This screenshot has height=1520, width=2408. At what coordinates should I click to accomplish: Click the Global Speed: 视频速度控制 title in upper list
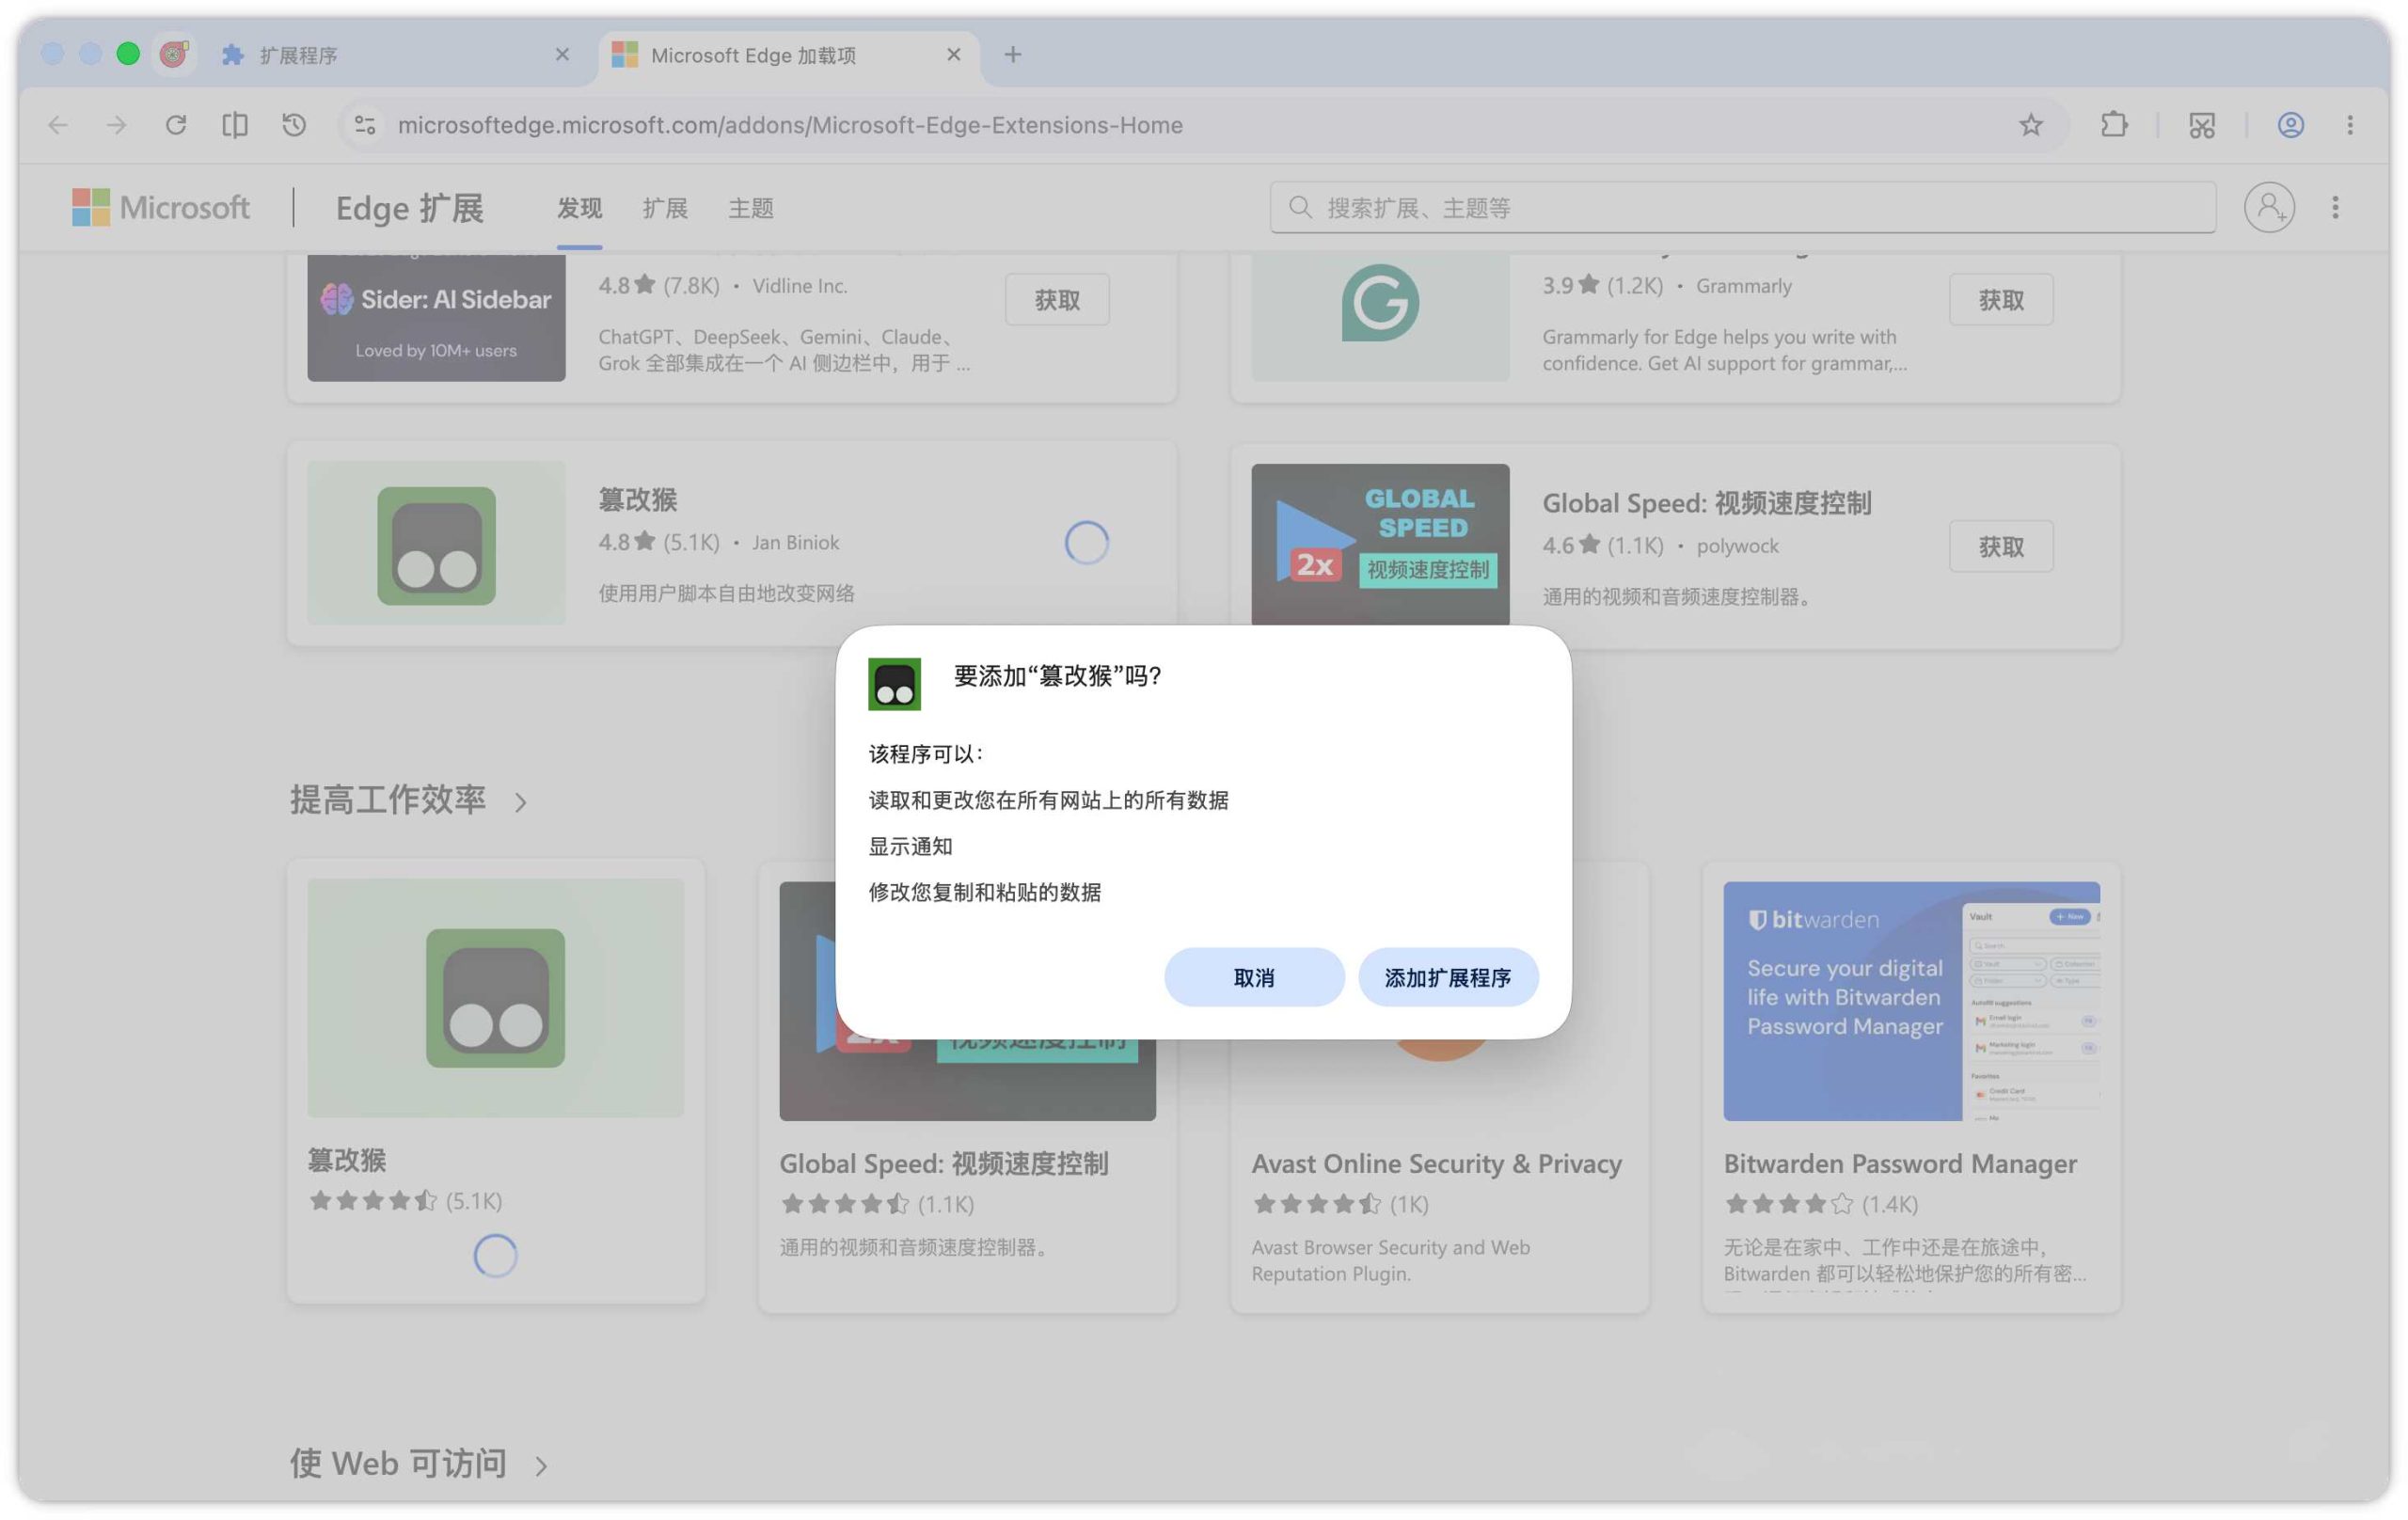(1706, 503)
